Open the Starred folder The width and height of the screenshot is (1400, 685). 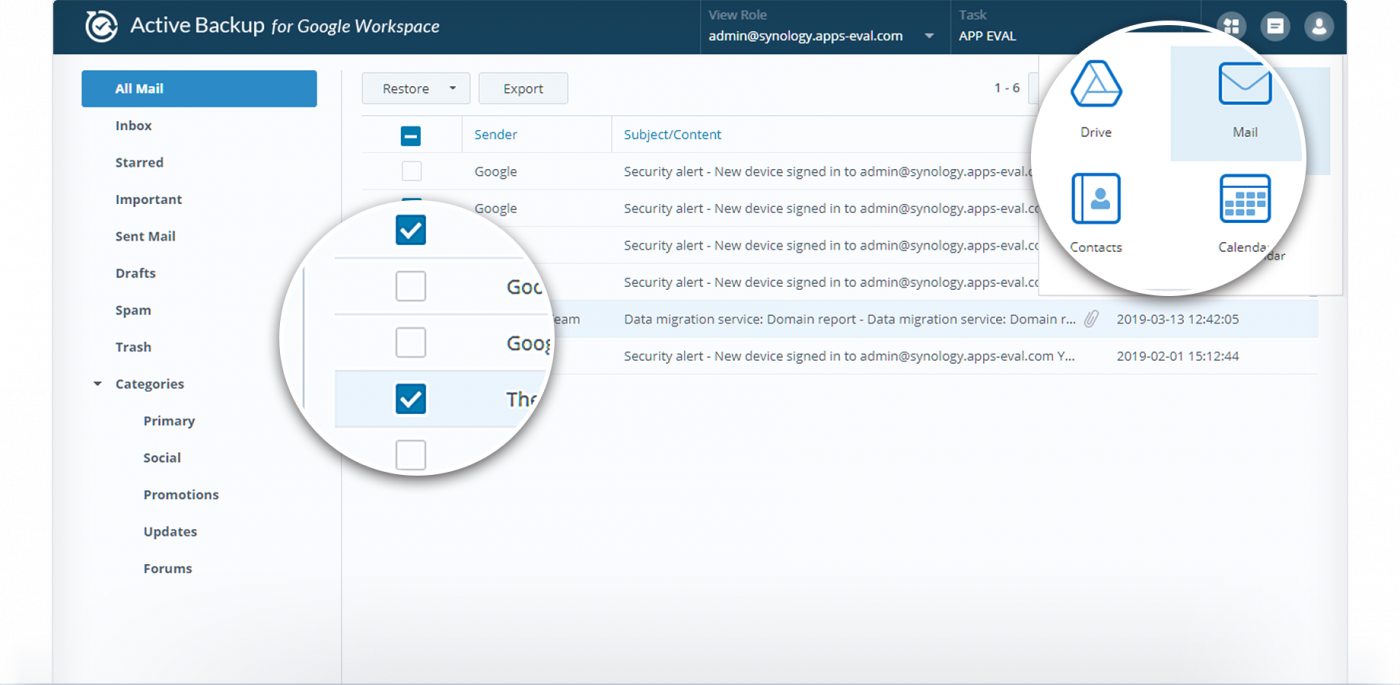click(x=139, y=162)
